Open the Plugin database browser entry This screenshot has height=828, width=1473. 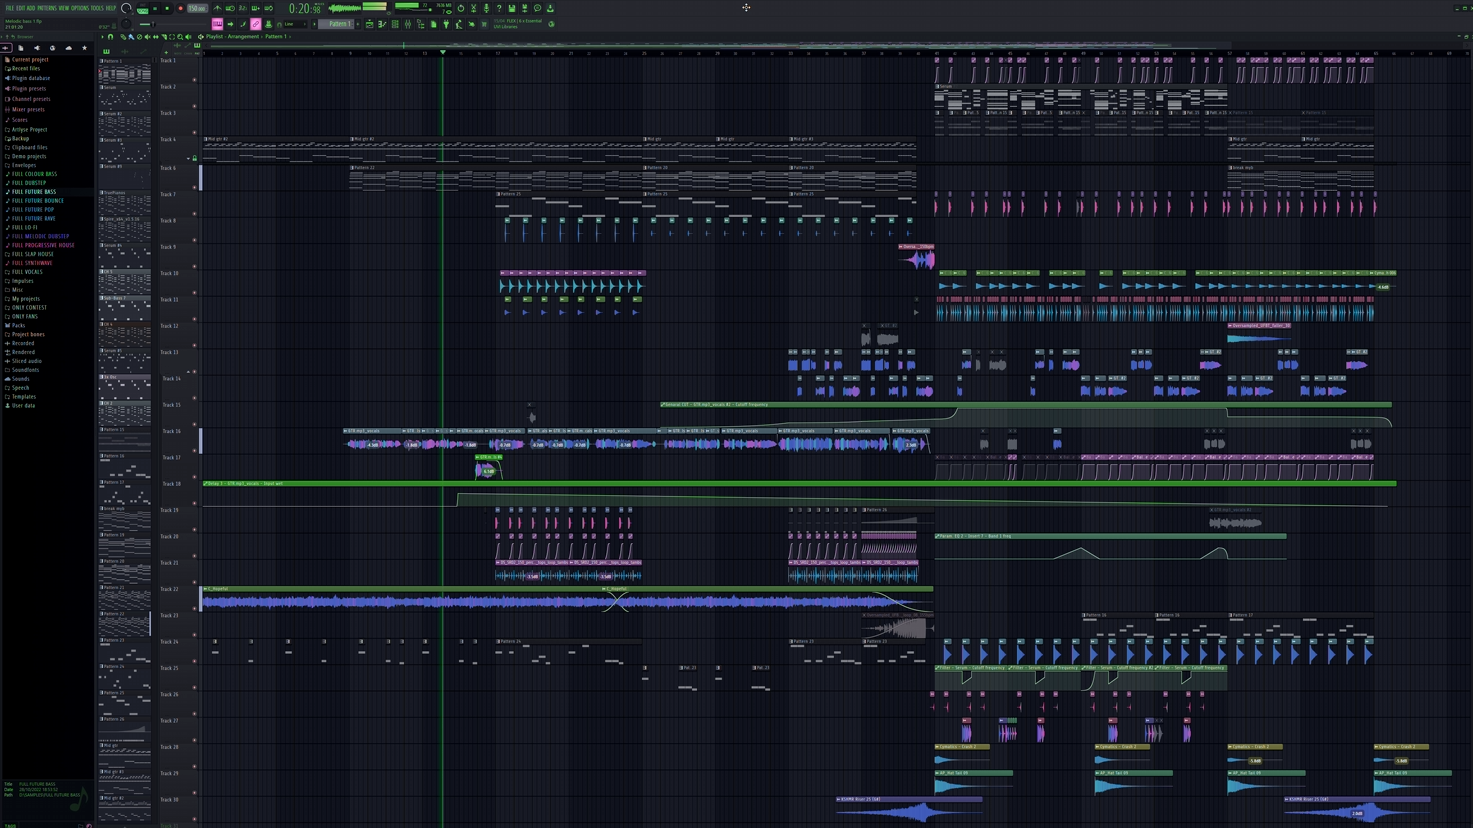pos(30,78)
